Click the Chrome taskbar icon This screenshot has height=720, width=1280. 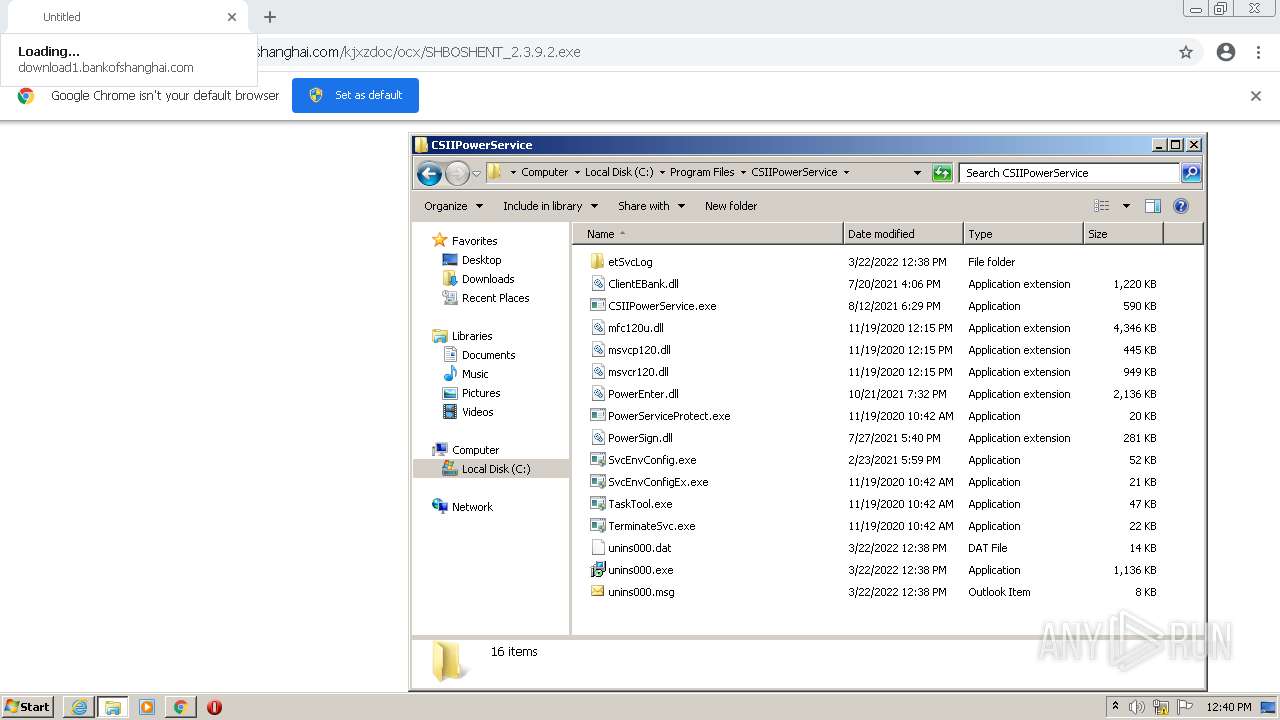(180, 707)
